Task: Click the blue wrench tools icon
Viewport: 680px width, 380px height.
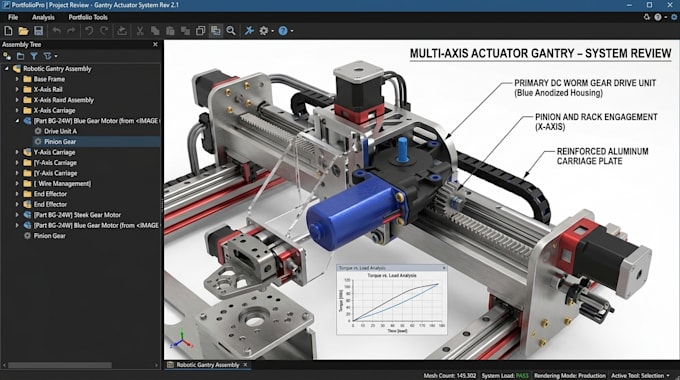Action: click(x=249, y=31)
